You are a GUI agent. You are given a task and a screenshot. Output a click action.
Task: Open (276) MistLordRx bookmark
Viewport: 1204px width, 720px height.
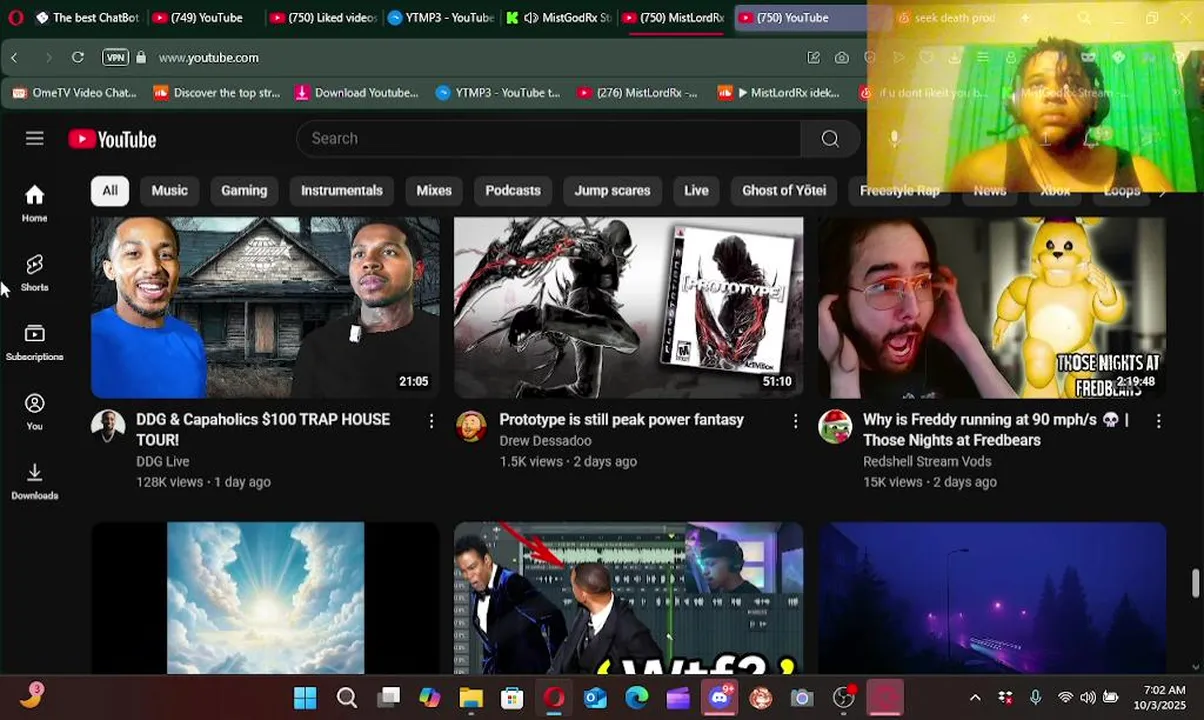pyautogui.click(x=637, y=93)
